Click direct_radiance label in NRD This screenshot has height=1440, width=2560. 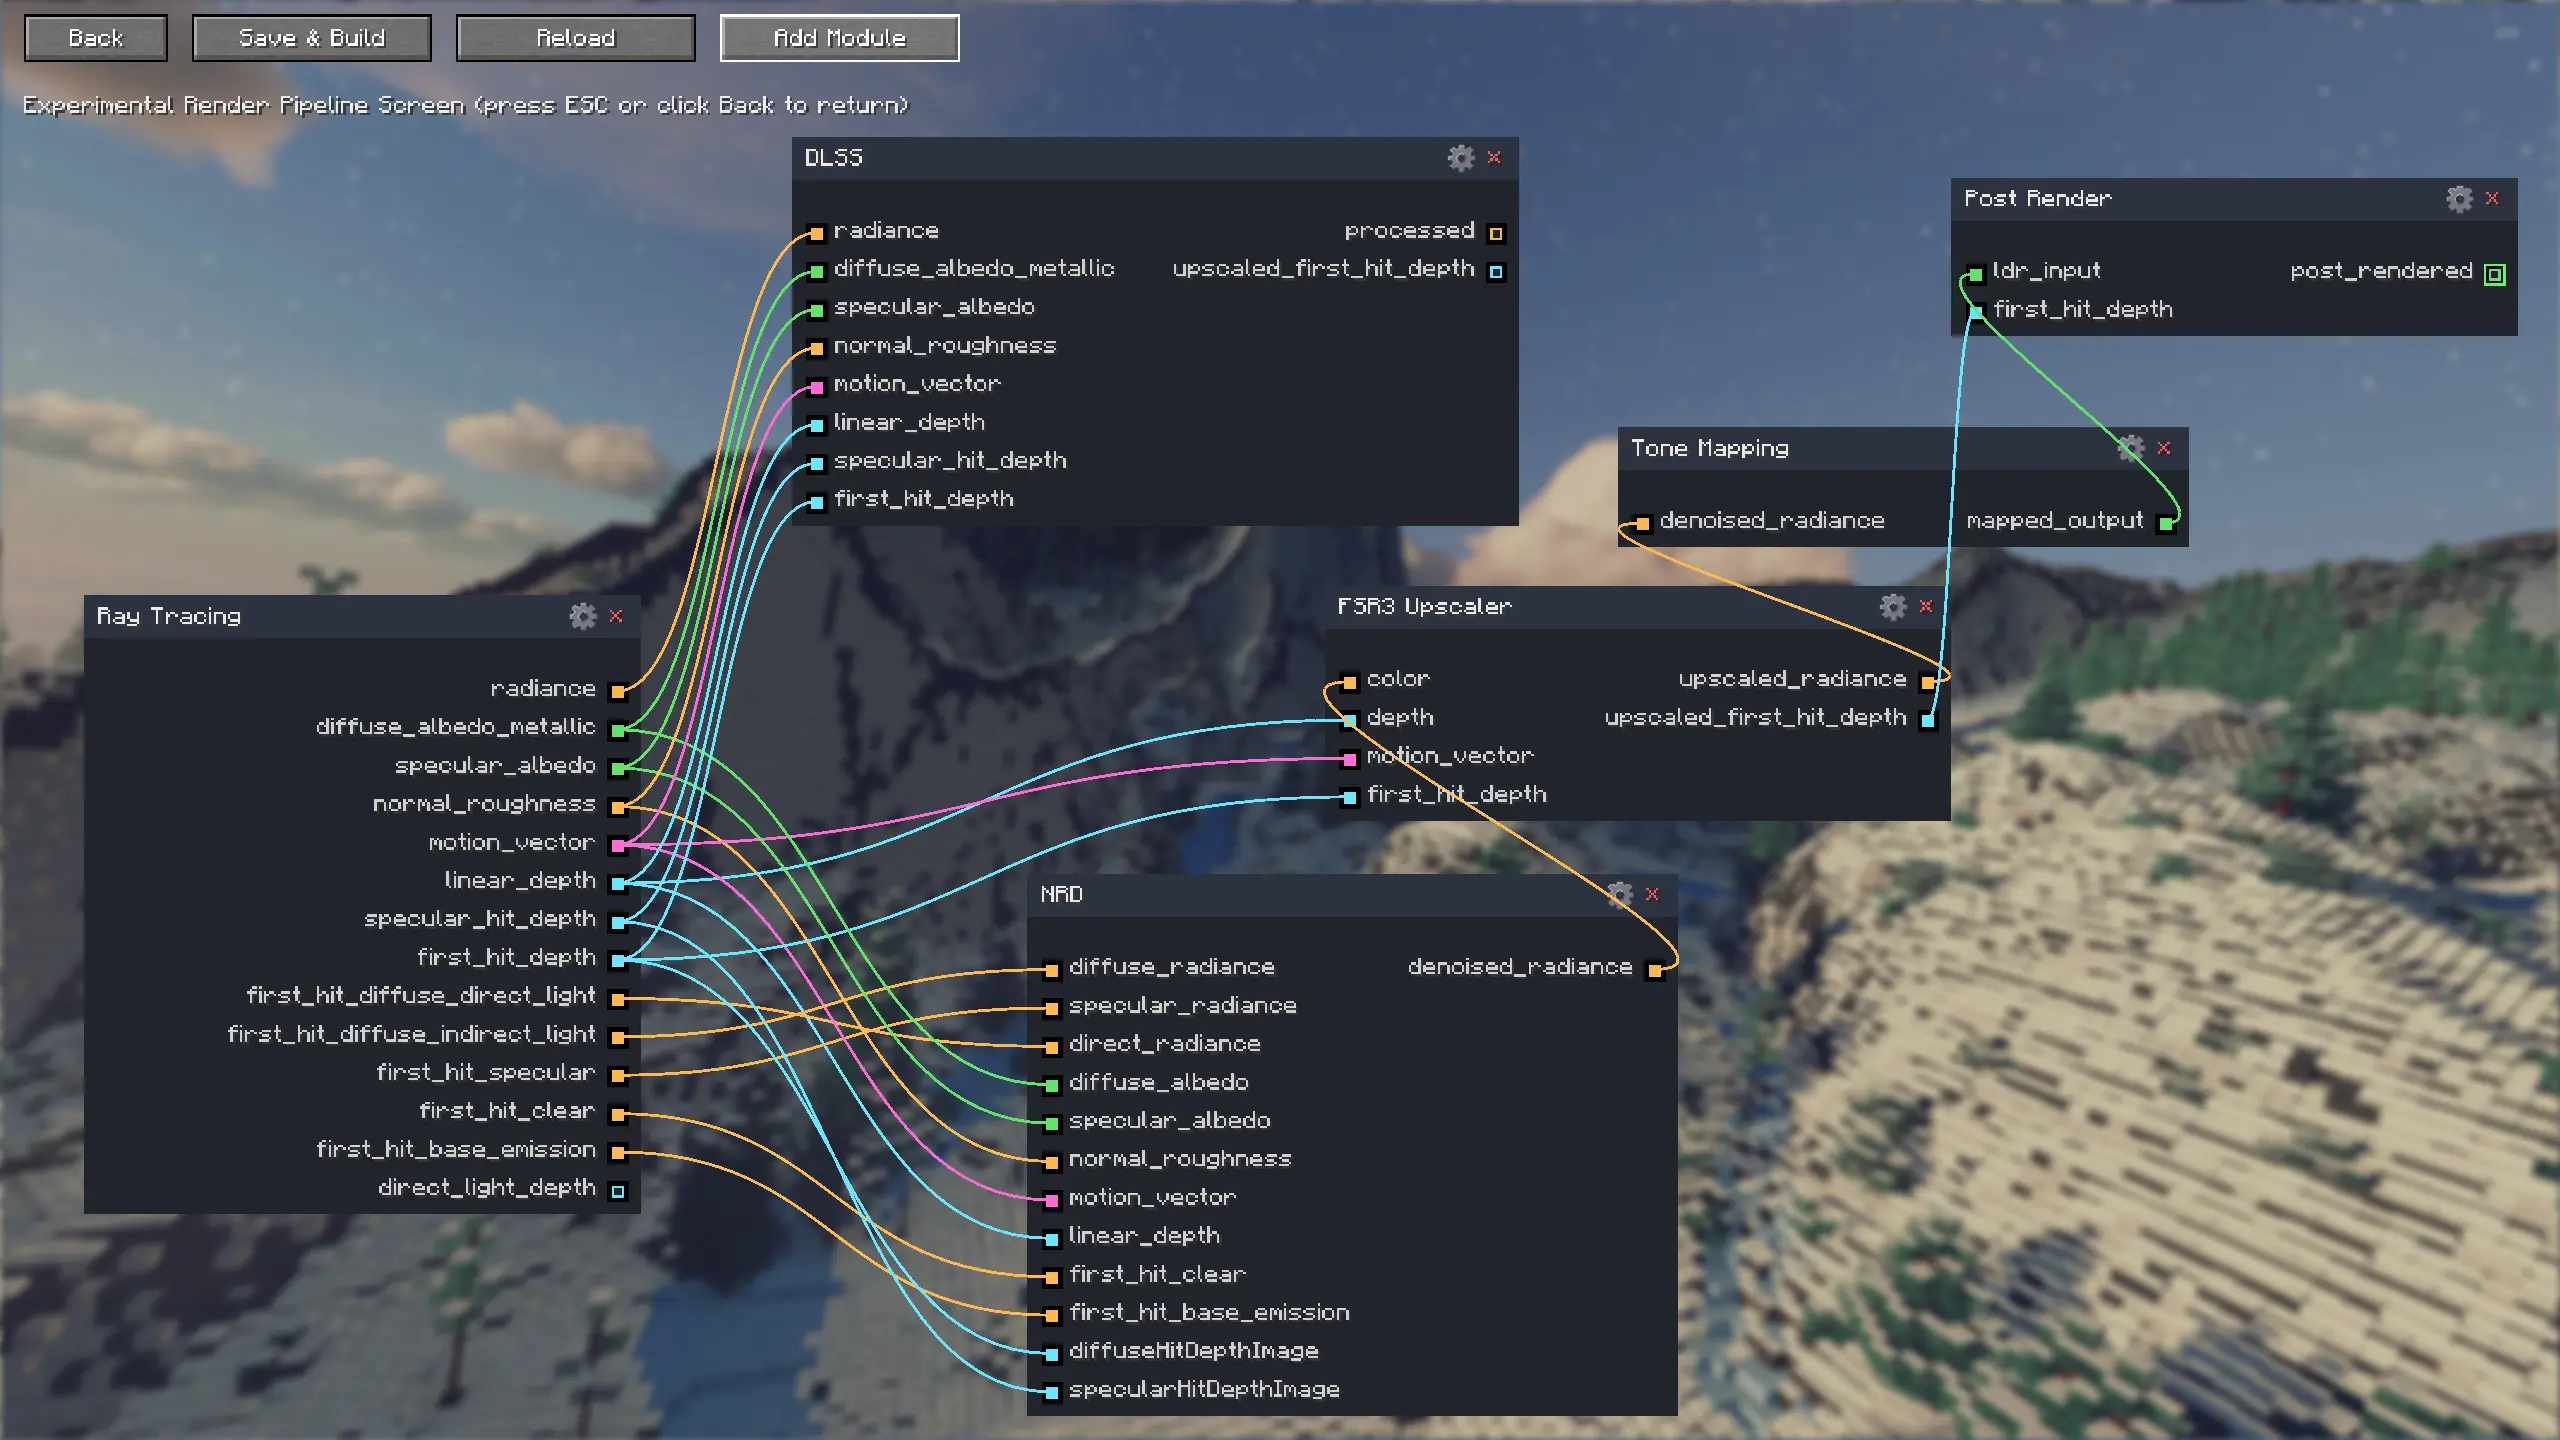tap(1165, 1043)
